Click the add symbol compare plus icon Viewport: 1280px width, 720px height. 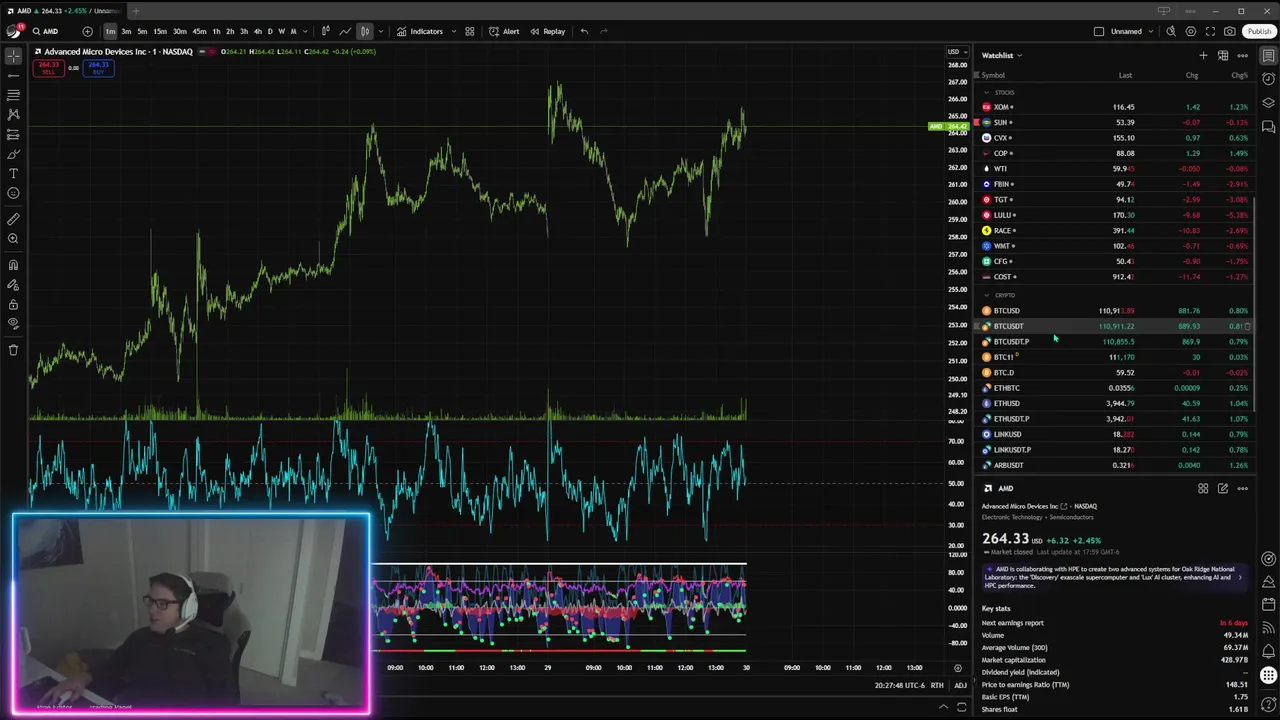(x=87, y=31)
